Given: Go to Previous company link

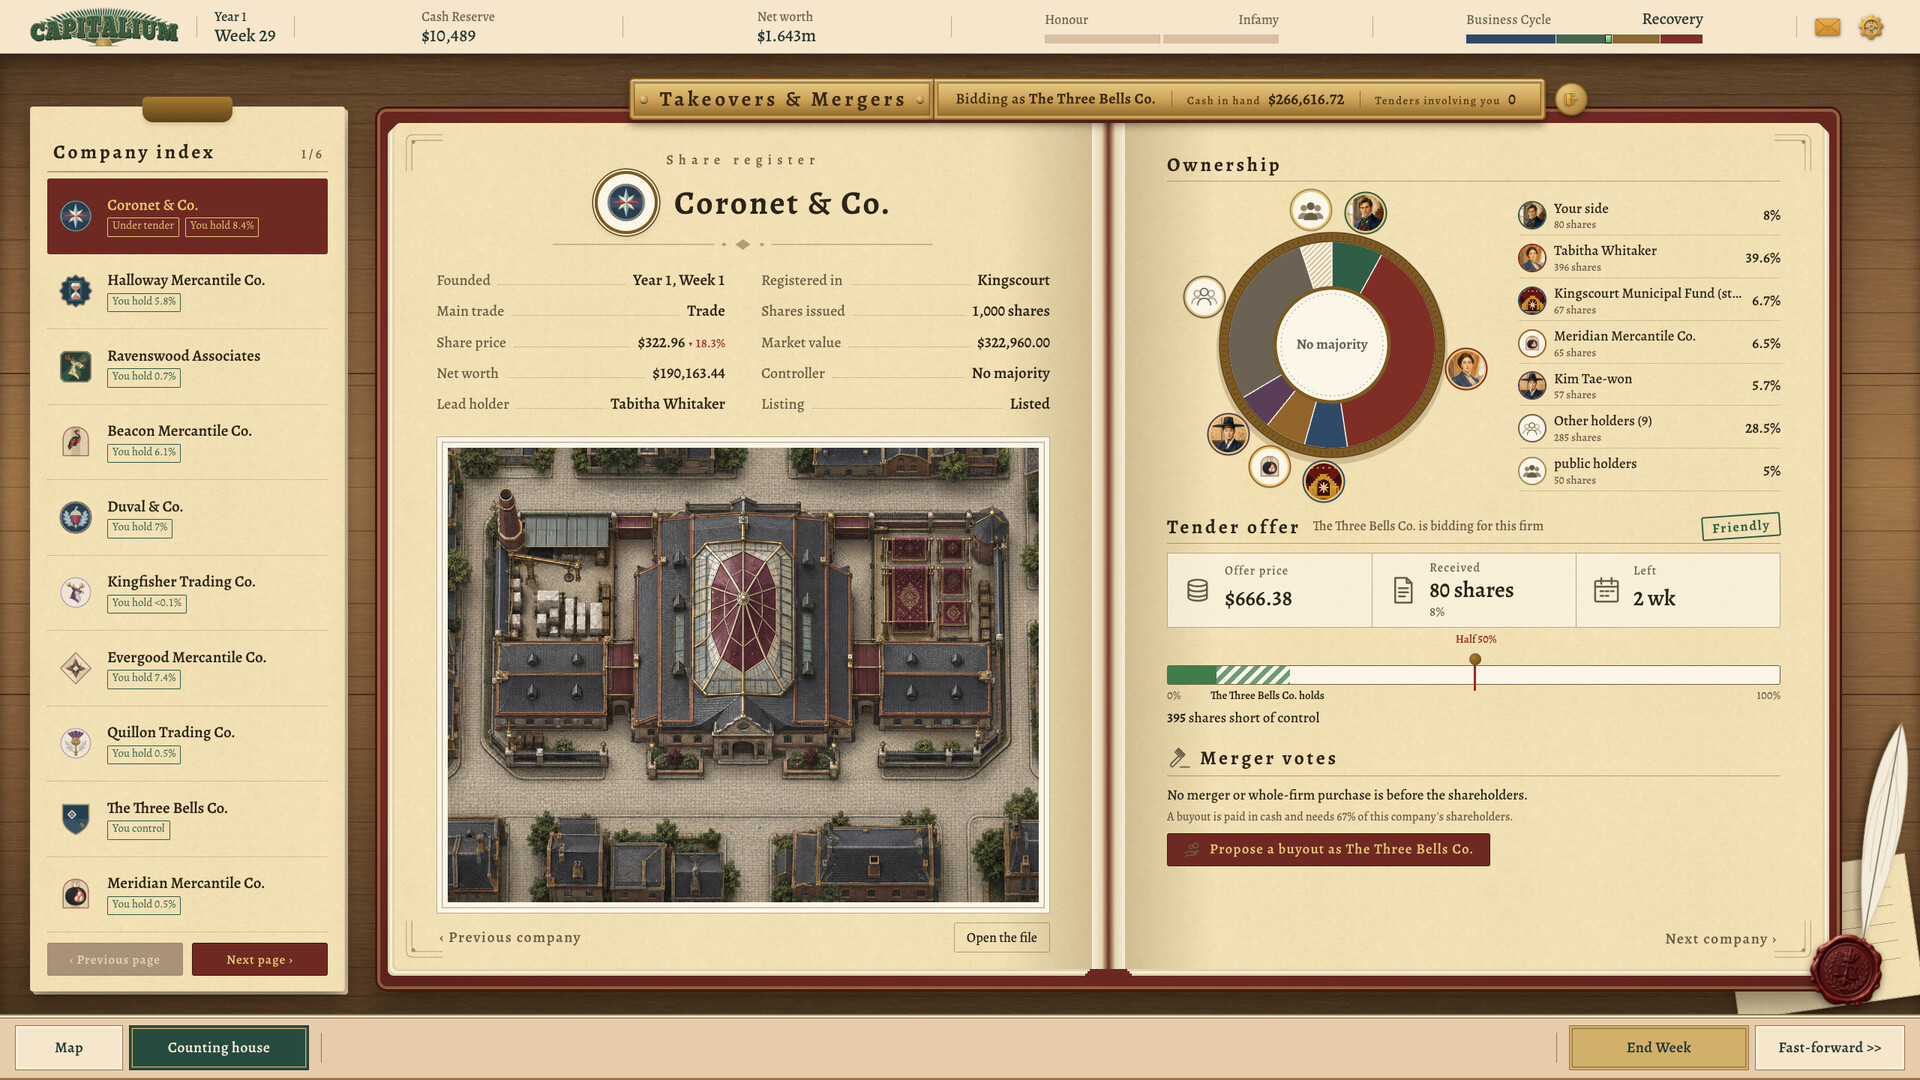Looking at the screenshot, I should pos(510,937).
